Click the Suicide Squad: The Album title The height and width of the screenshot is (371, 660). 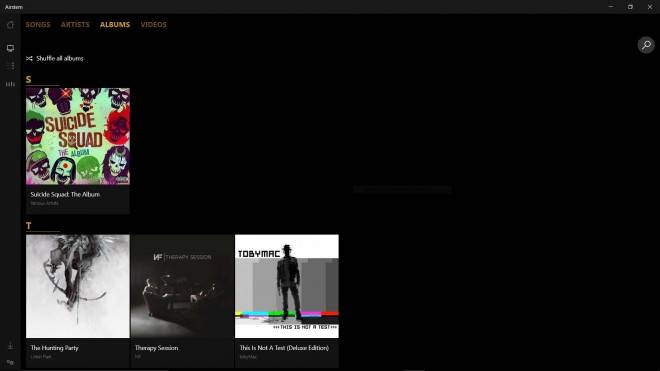point(65,195)
